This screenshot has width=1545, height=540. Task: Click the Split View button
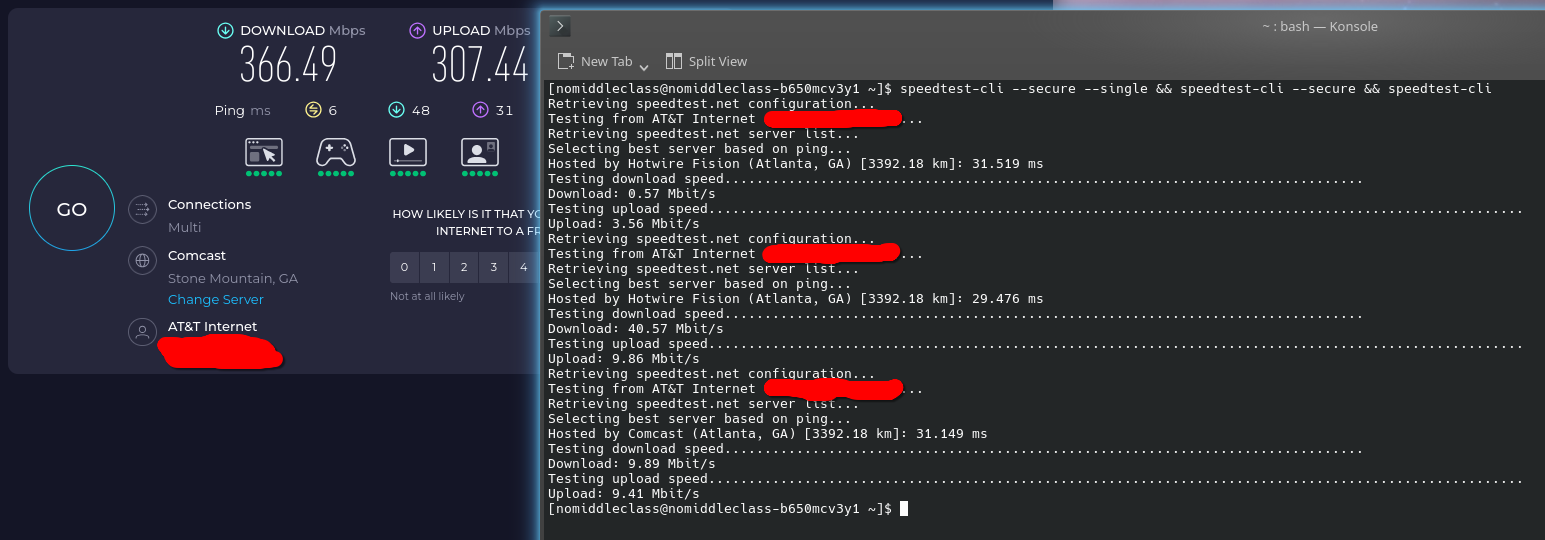point(706,61)
